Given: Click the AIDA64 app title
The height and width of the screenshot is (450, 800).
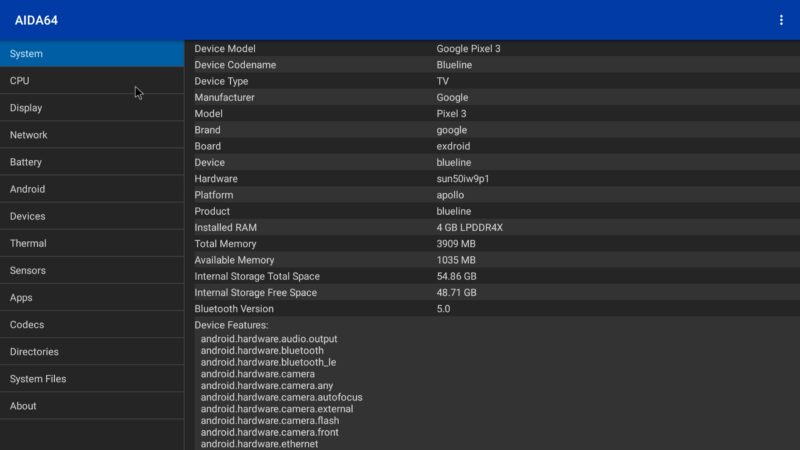Looking at the screenshot, I should point(36,20).
